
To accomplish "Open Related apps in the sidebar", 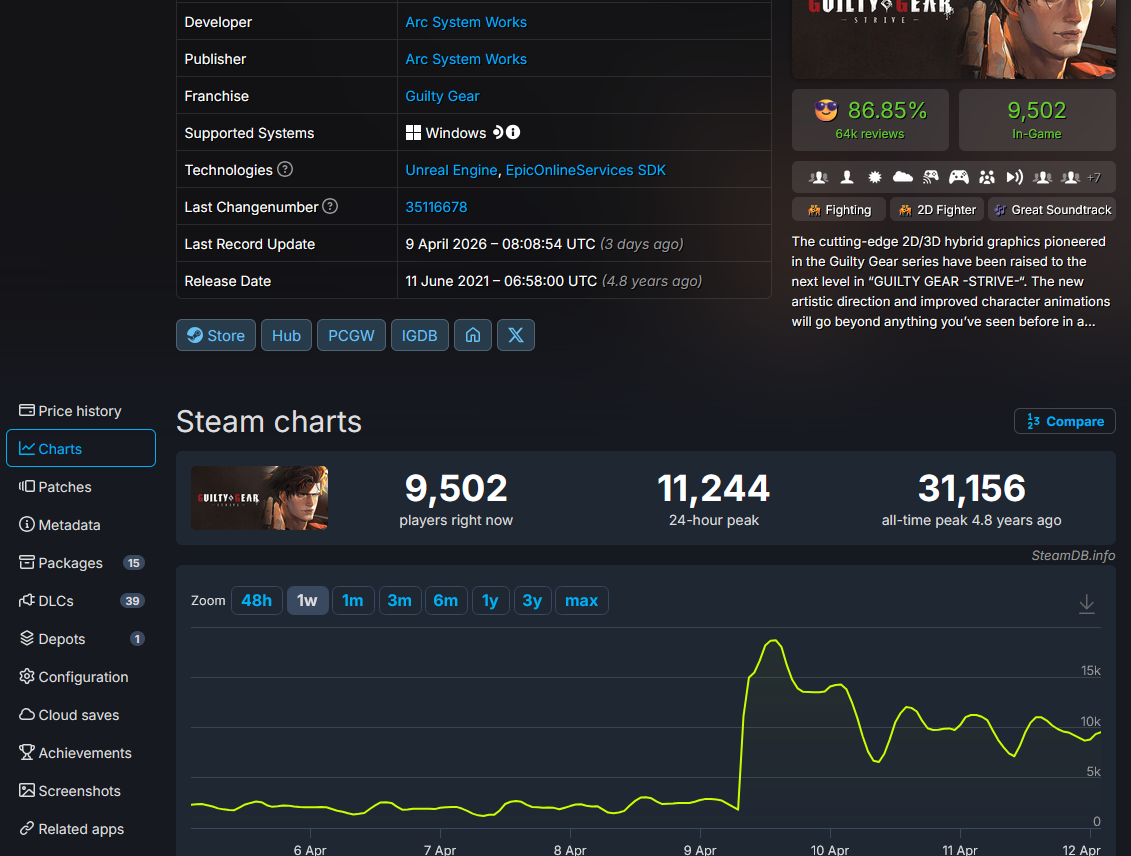I will tap(81, 829).
